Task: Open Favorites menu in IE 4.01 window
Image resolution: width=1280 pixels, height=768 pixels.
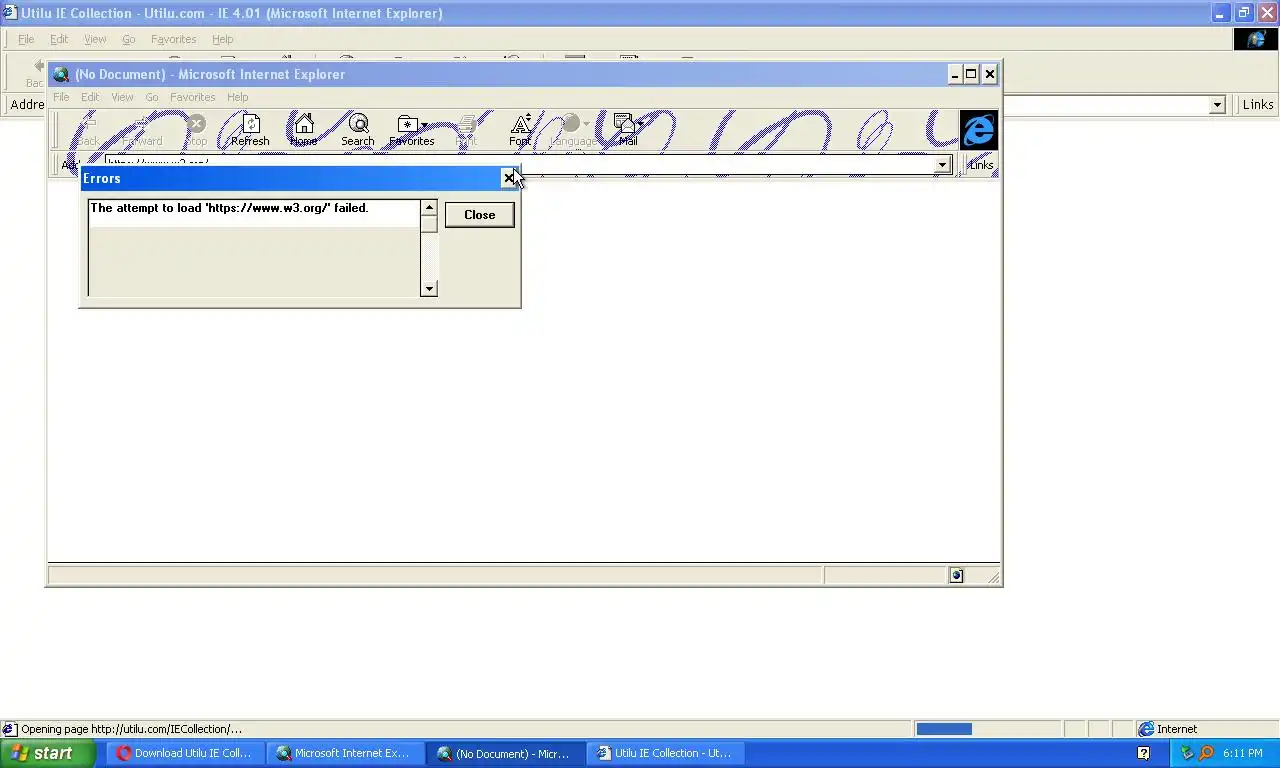Action: 173,39
